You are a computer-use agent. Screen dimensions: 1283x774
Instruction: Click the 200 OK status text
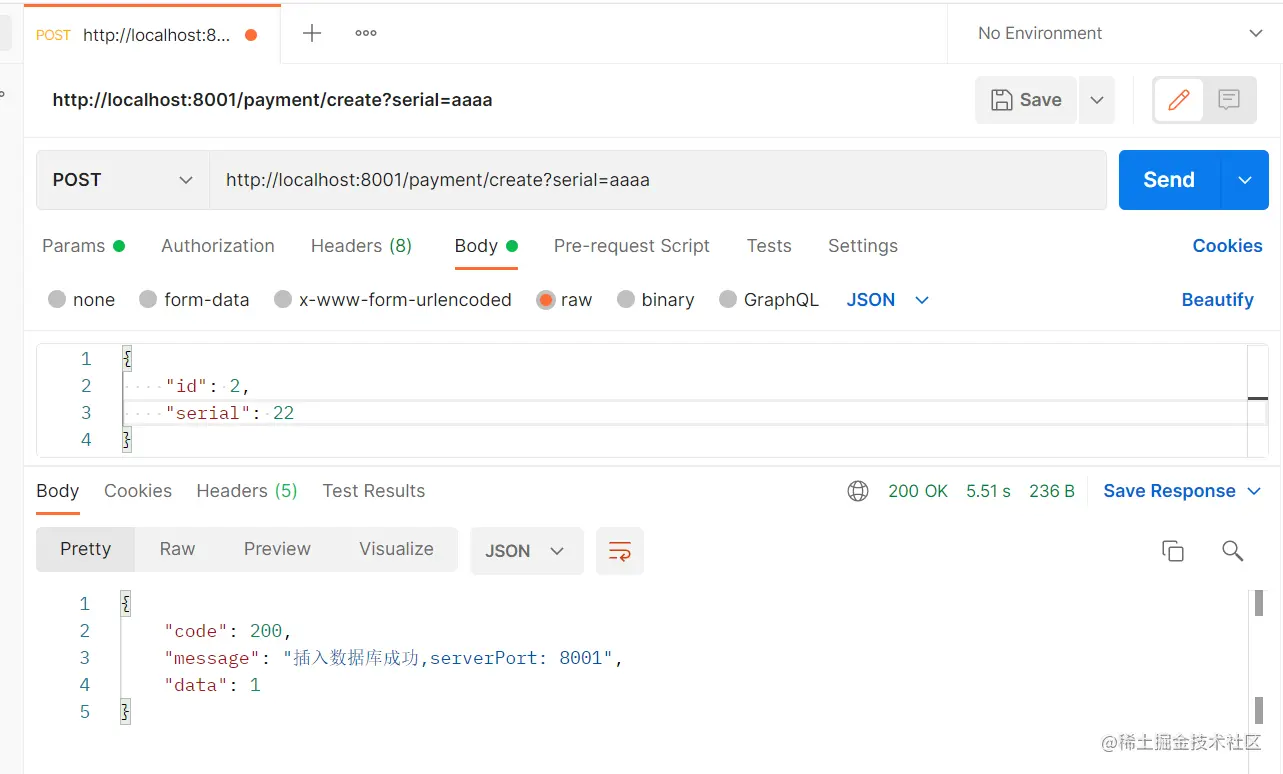click(917, 491)
